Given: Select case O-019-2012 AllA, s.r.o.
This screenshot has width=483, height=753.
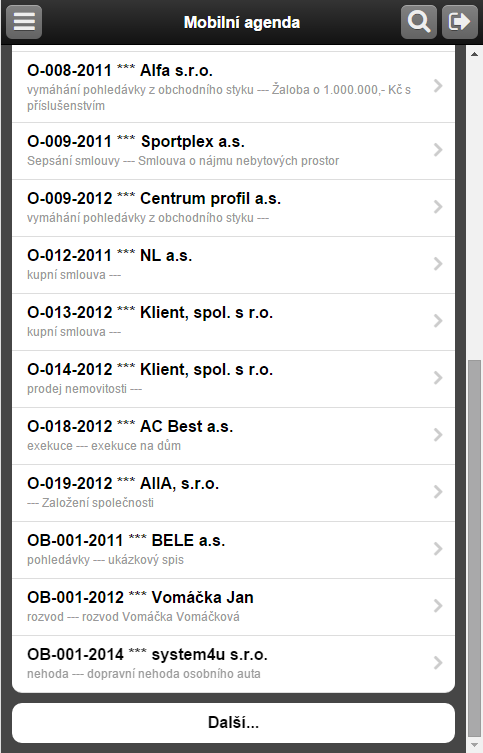Looking at the screenshot, I should [233, 493].
